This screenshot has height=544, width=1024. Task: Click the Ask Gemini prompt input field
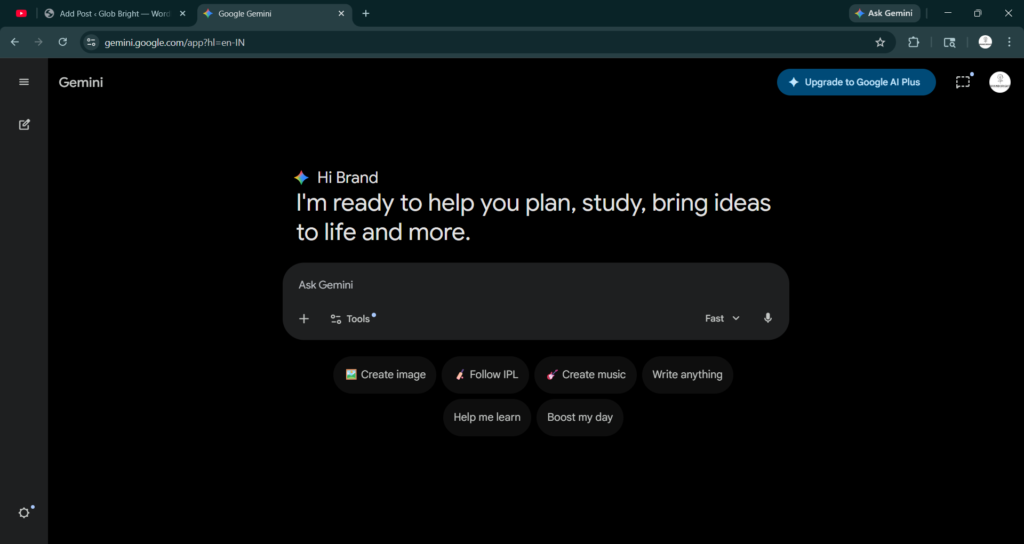pos(535,285)
